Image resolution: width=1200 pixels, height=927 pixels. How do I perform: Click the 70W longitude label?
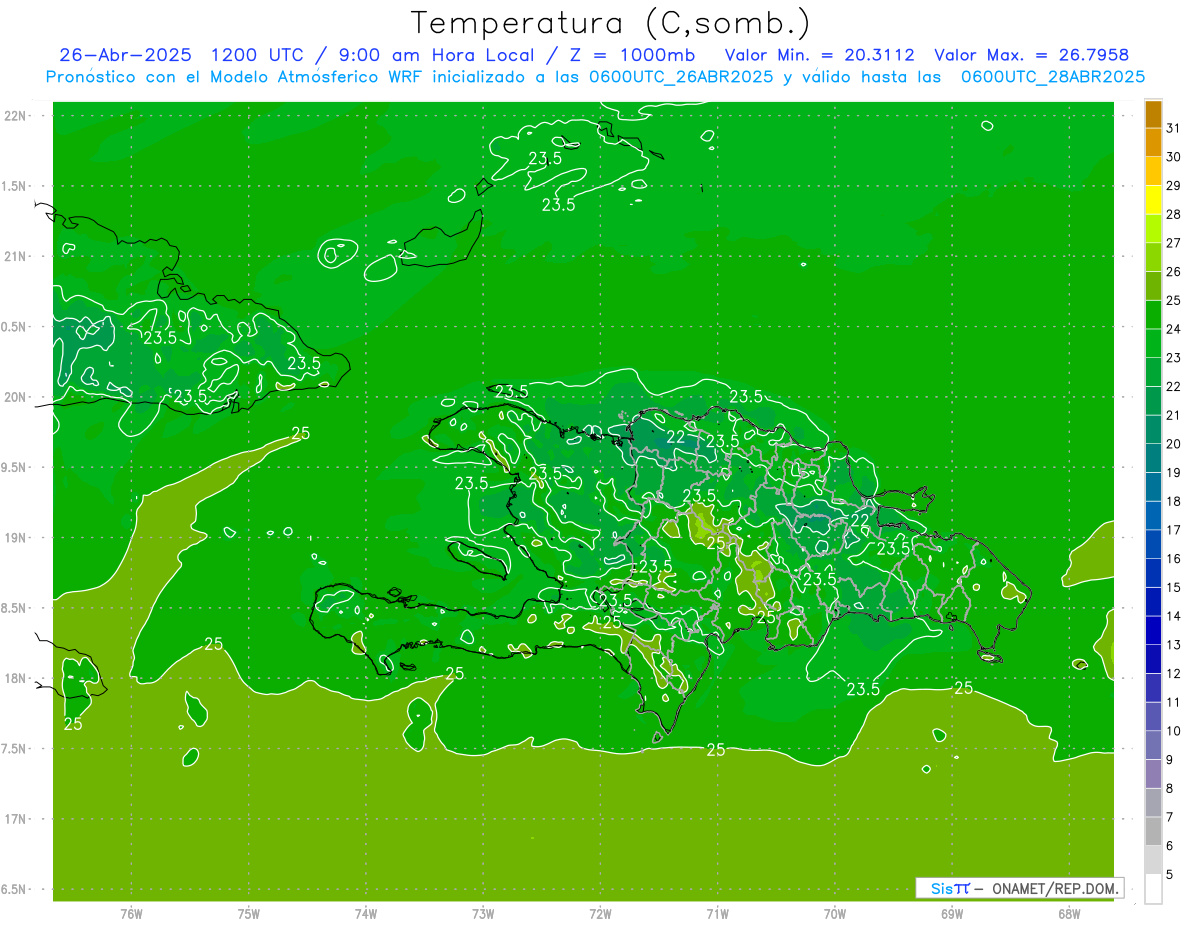click(834, 914)
